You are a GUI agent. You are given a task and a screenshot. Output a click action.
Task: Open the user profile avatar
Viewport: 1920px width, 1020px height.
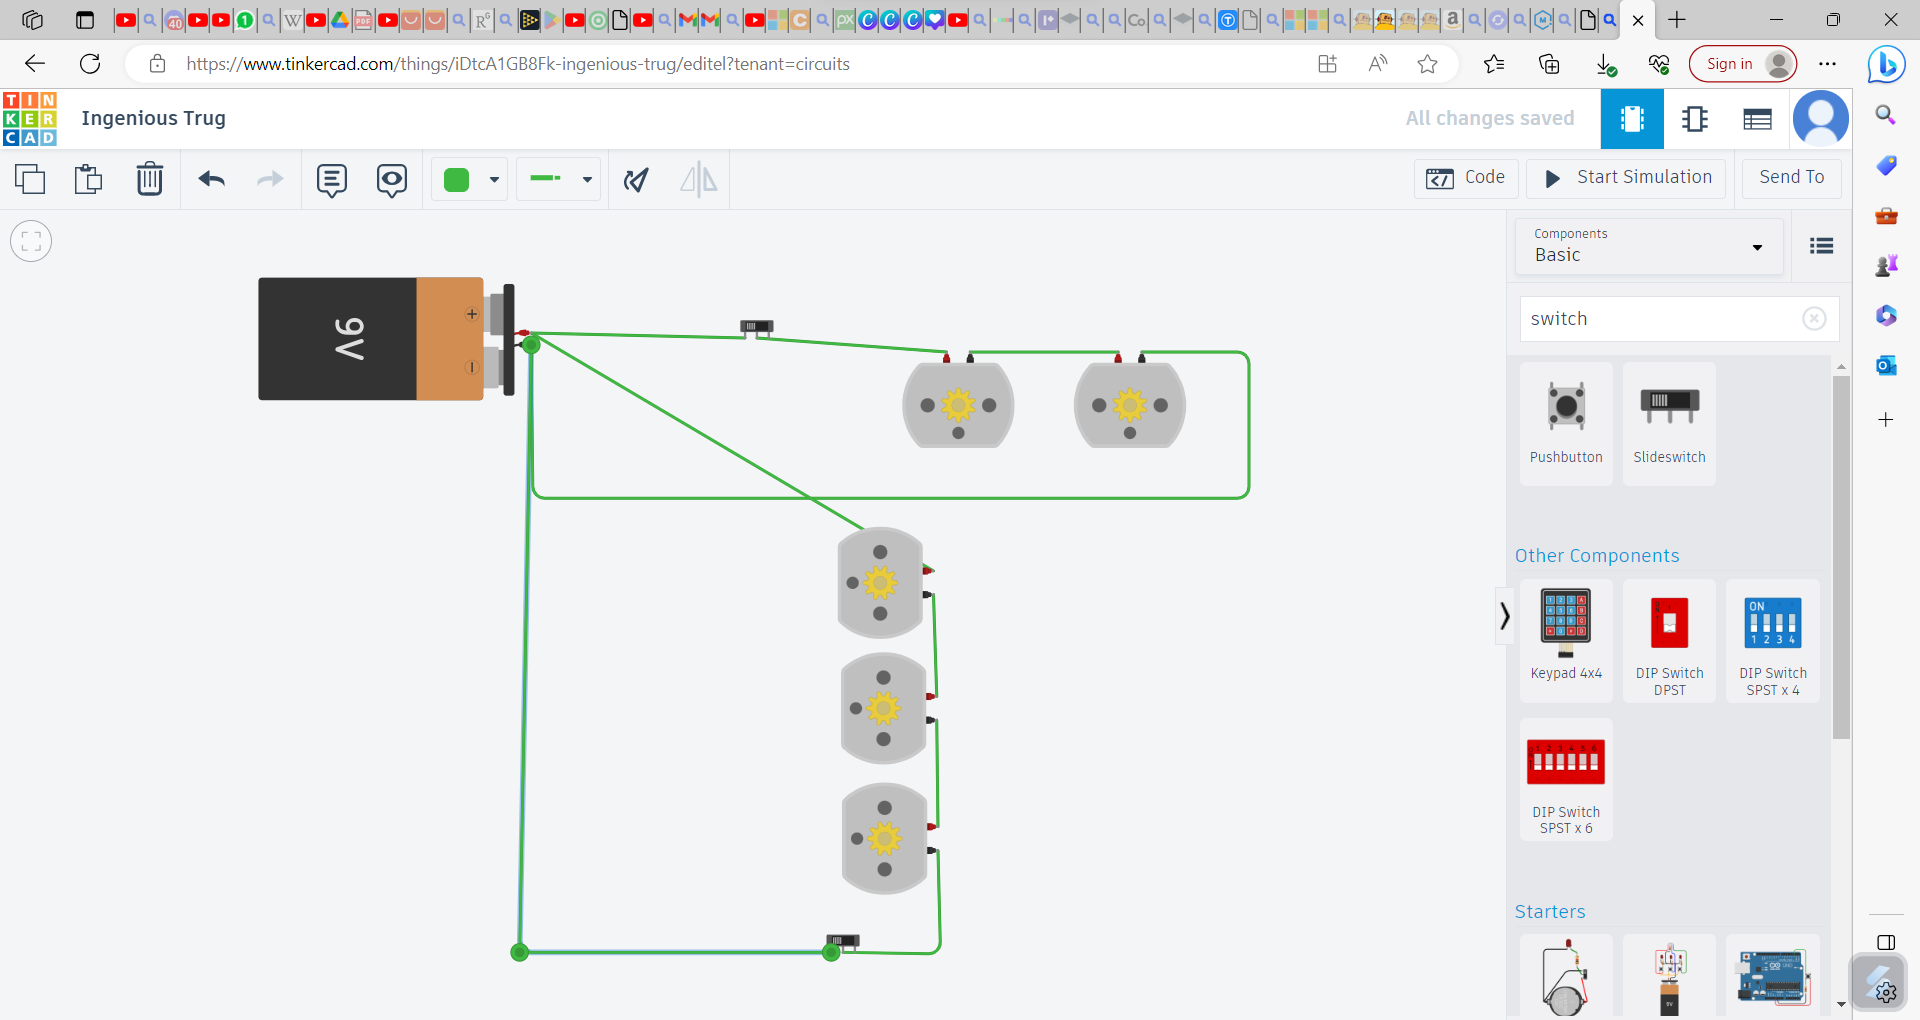[x=1821, y=119]
